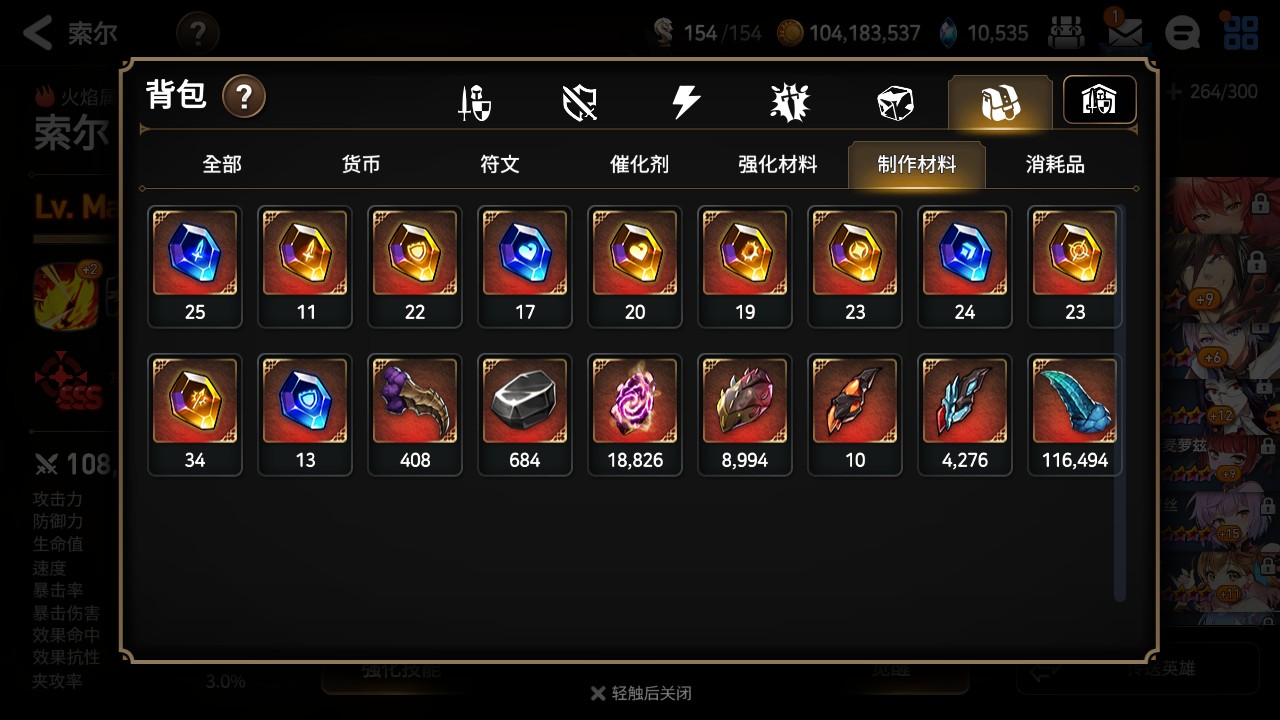Open the chat bubble icon
This screenshot has height=720, width=1280.
[1183, 33]
